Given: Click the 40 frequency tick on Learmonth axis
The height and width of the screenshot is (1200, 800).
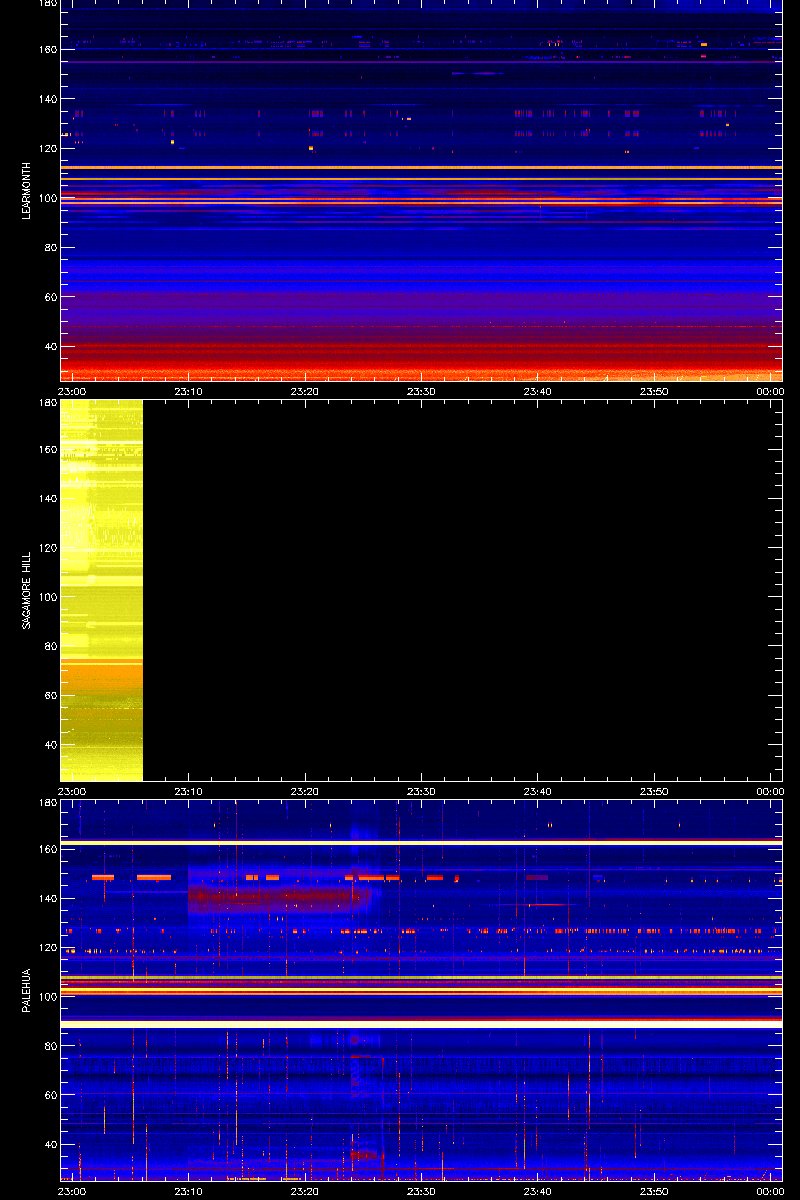Looking at the screenshot, I should click(49, 346).
